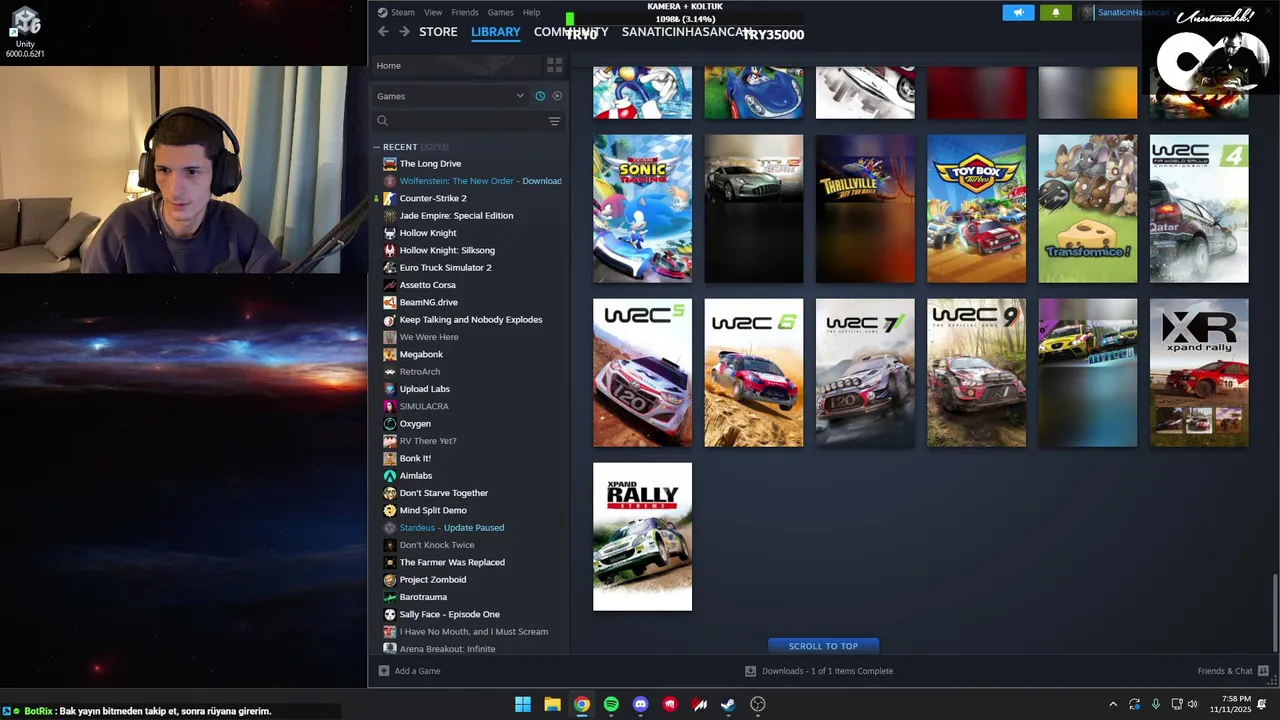
Task: Toggle the ready-to-play filter icon
Action: pos(557,96)
